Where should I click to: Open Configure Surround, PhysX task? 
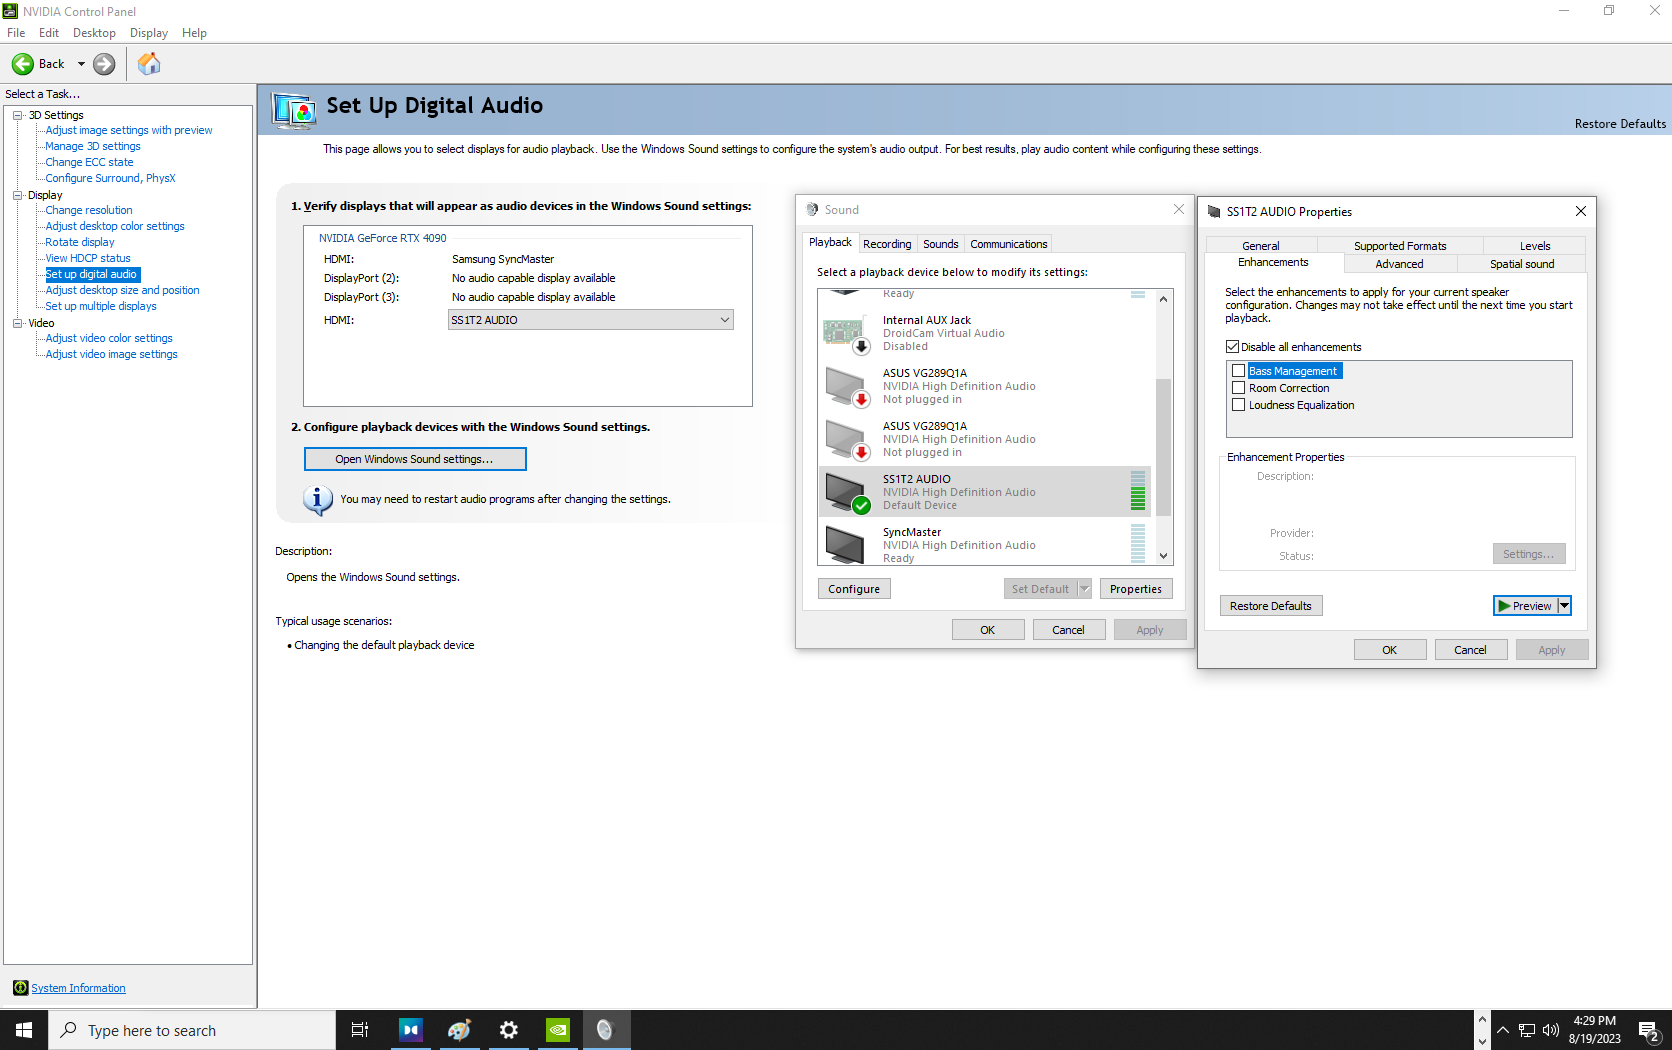click(110, 178)
